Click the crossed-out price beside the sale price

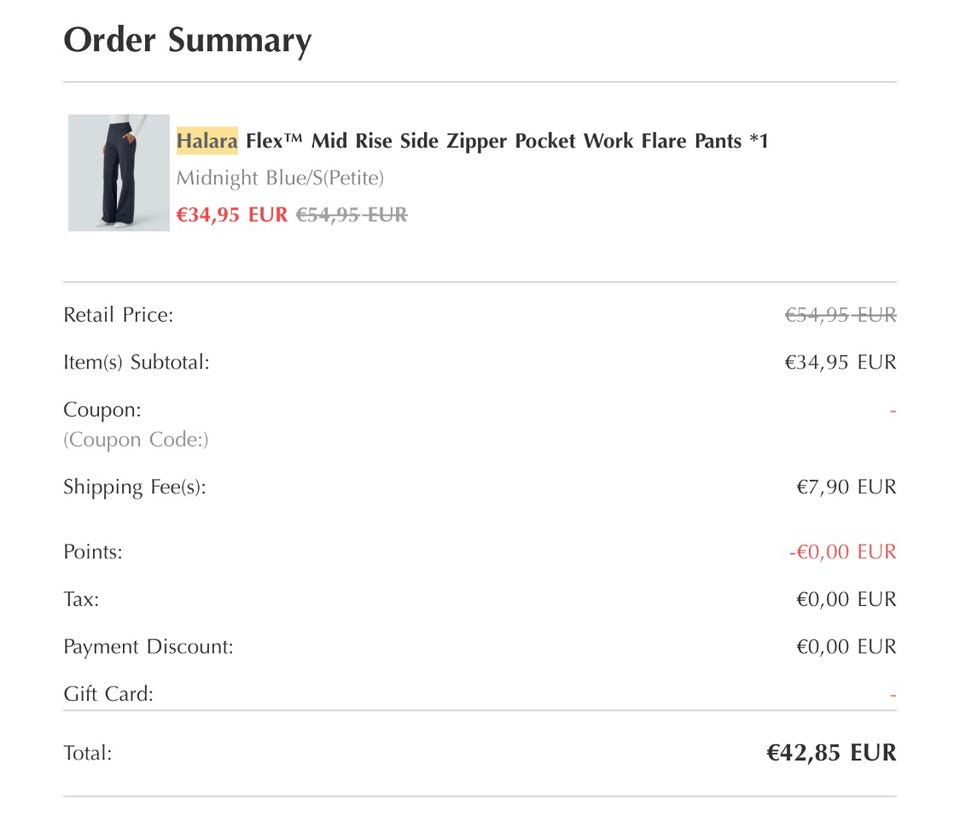[x=352, y=214]
